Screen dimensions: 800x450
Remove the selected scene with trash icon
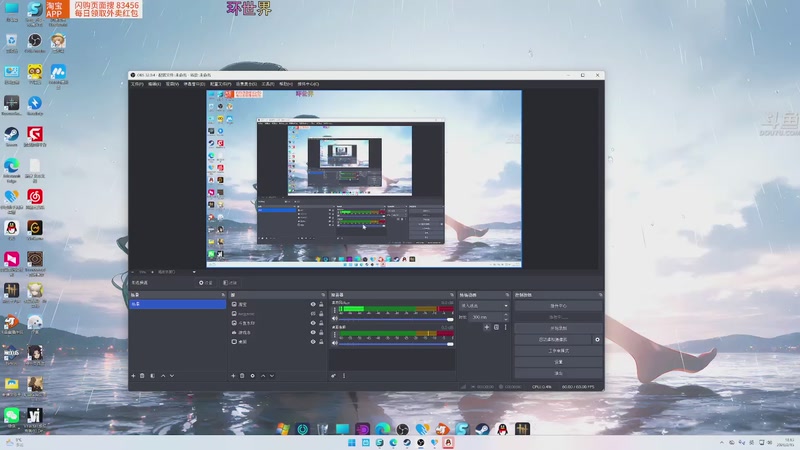point(142,376)
